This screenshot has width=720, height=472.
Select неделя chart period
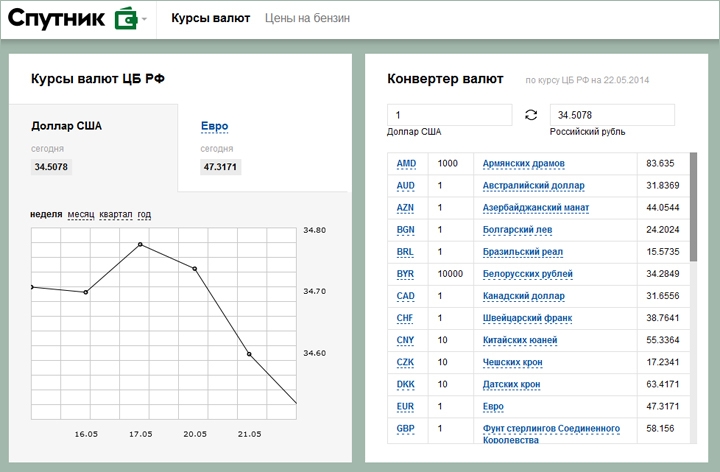pyautogui.click(x=46, y=215)
